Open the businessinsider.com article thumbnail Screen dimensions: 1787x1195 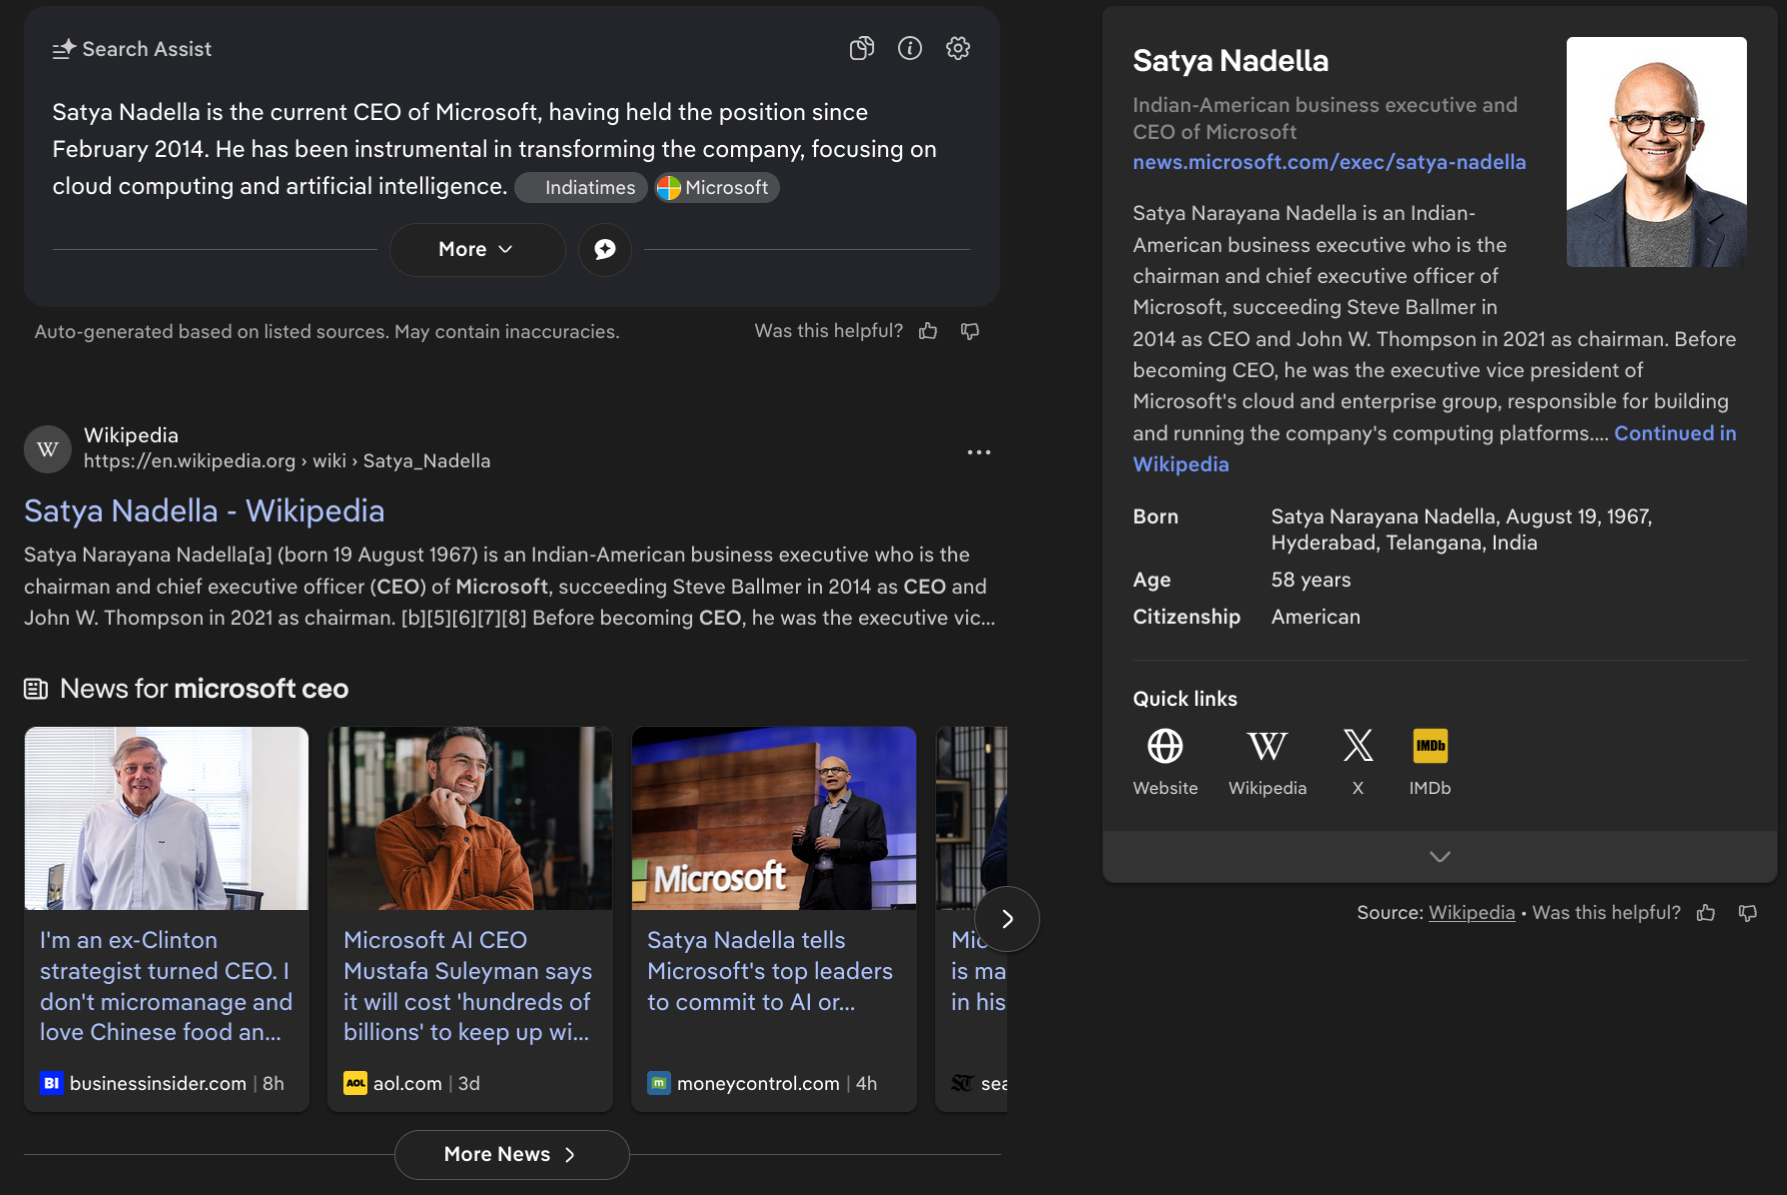[x=166, y=818]
